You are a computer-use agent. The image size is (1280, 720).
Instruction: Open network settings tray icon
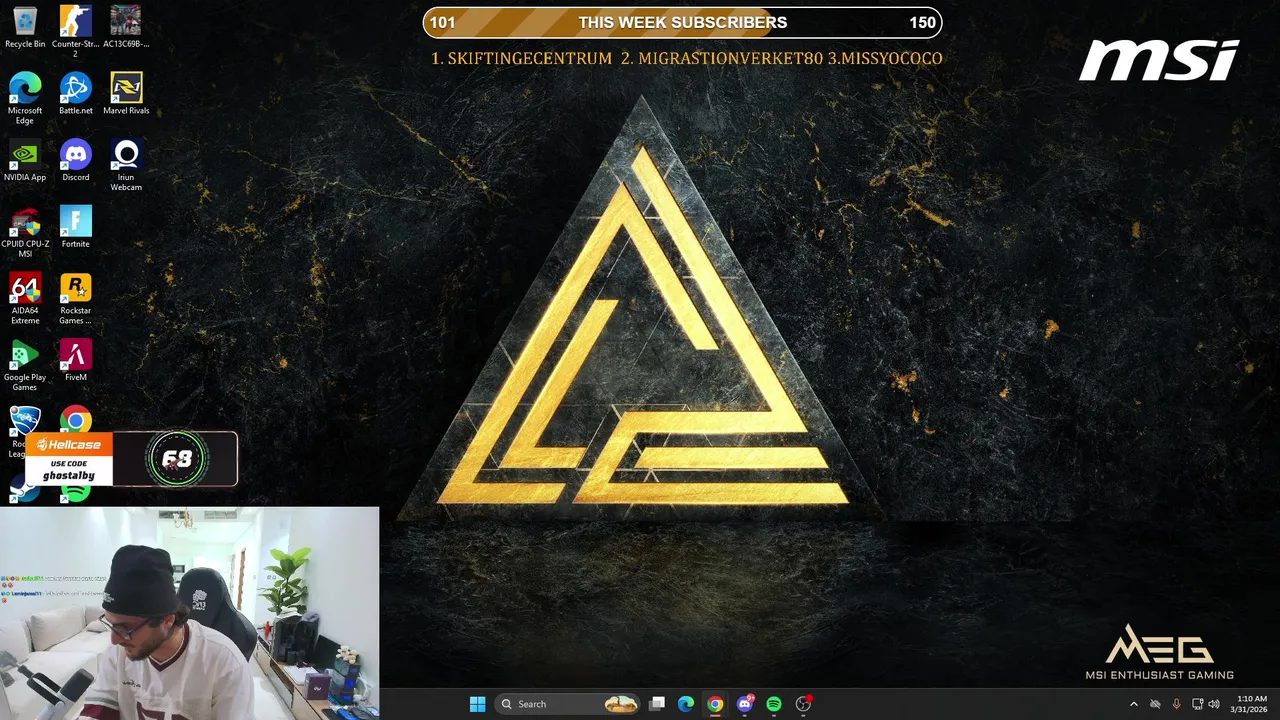pyautogui.click(x=1198, y=704)
